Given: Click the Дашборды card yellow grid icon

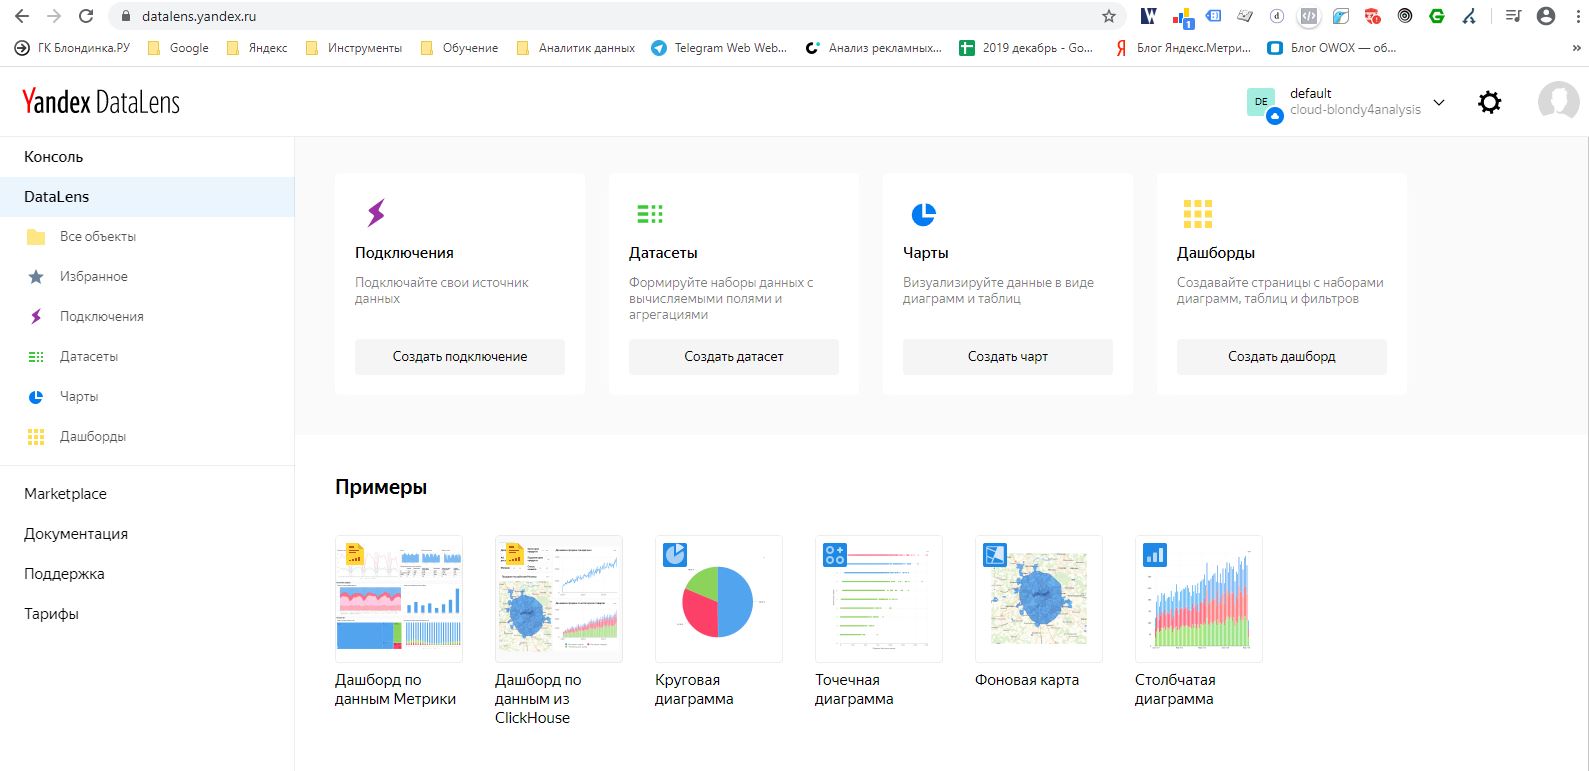Looking at the screenshot, I should click(1197, 214).
